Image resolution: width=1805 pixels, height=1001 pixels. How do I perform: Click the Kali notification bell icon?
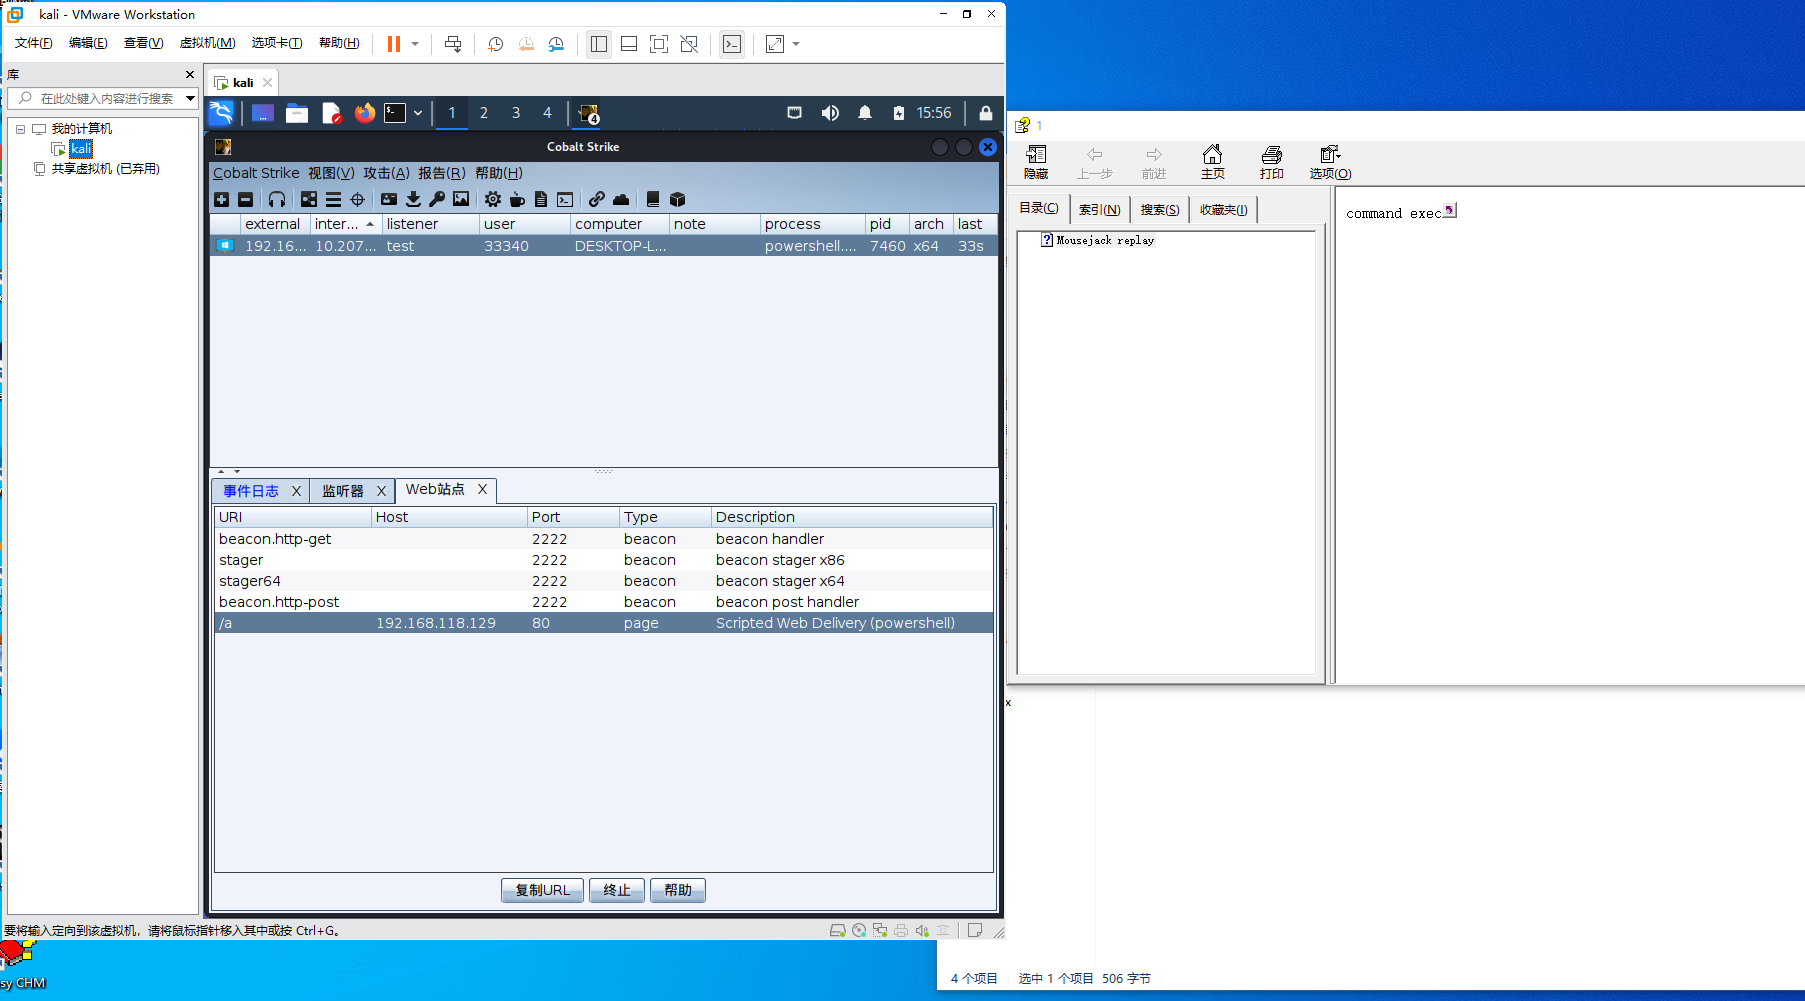click(x=865, y=113)
